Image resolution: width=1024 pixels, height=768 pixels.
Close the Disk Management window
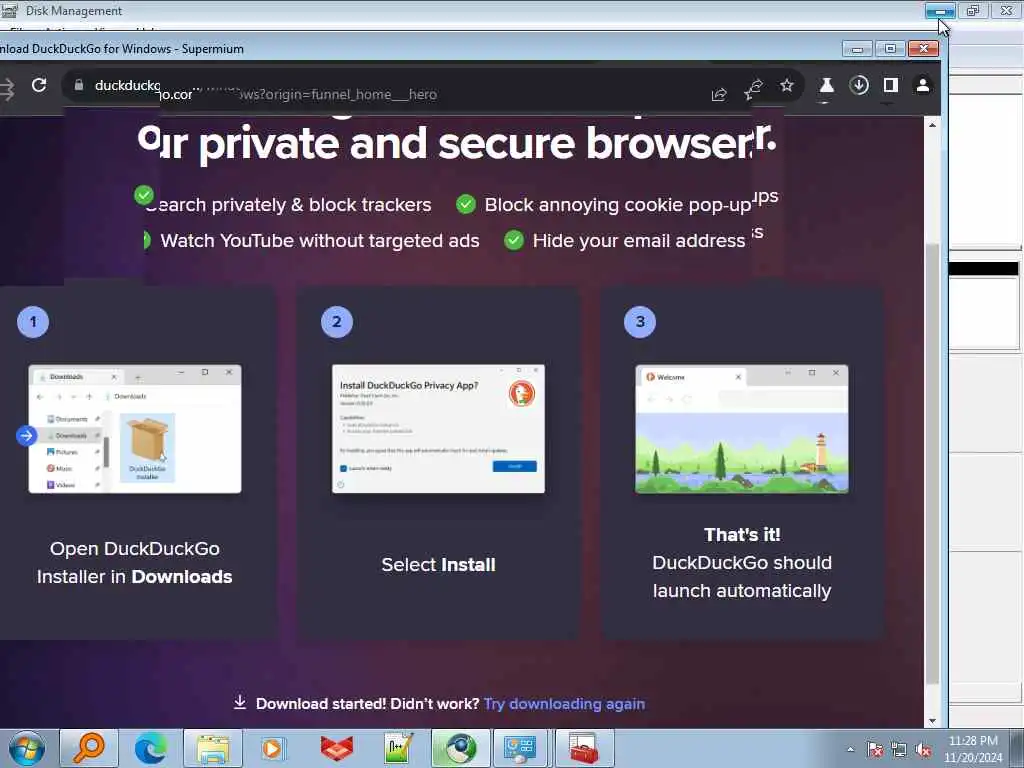[x=1006, y=11]
